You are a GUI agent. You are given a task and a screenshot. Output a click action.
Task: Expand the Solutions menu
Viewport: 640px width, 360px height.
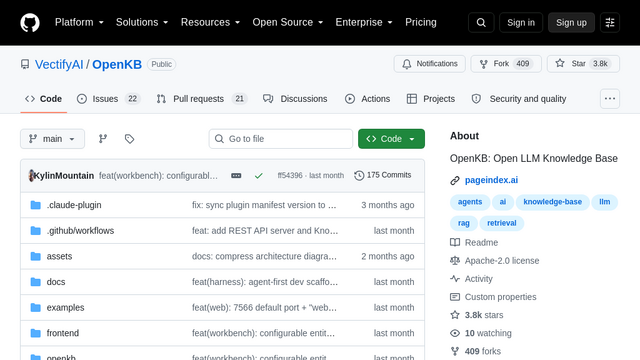coord(142,22)
